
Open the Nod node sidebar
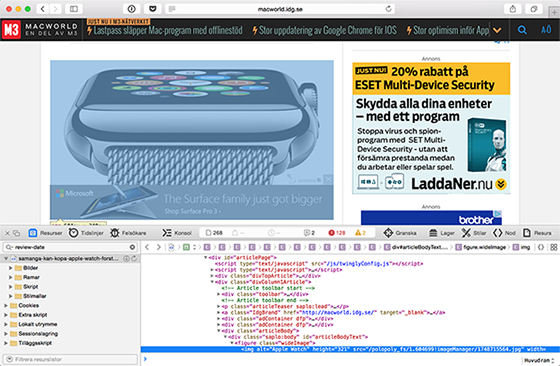(504, 233)
